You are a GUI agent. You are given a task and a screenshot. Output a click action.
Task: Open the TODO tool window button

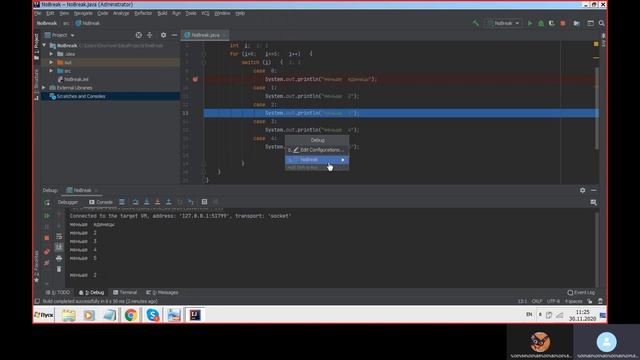click(x=58, y=293)
